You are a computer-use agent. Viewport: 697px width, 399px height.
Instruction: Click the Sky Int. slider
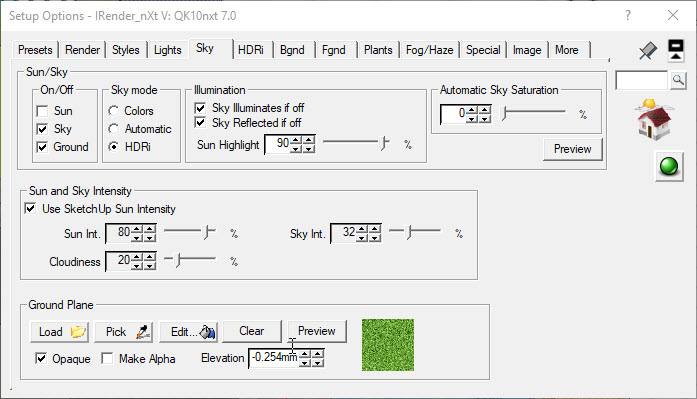coord(415,231)
